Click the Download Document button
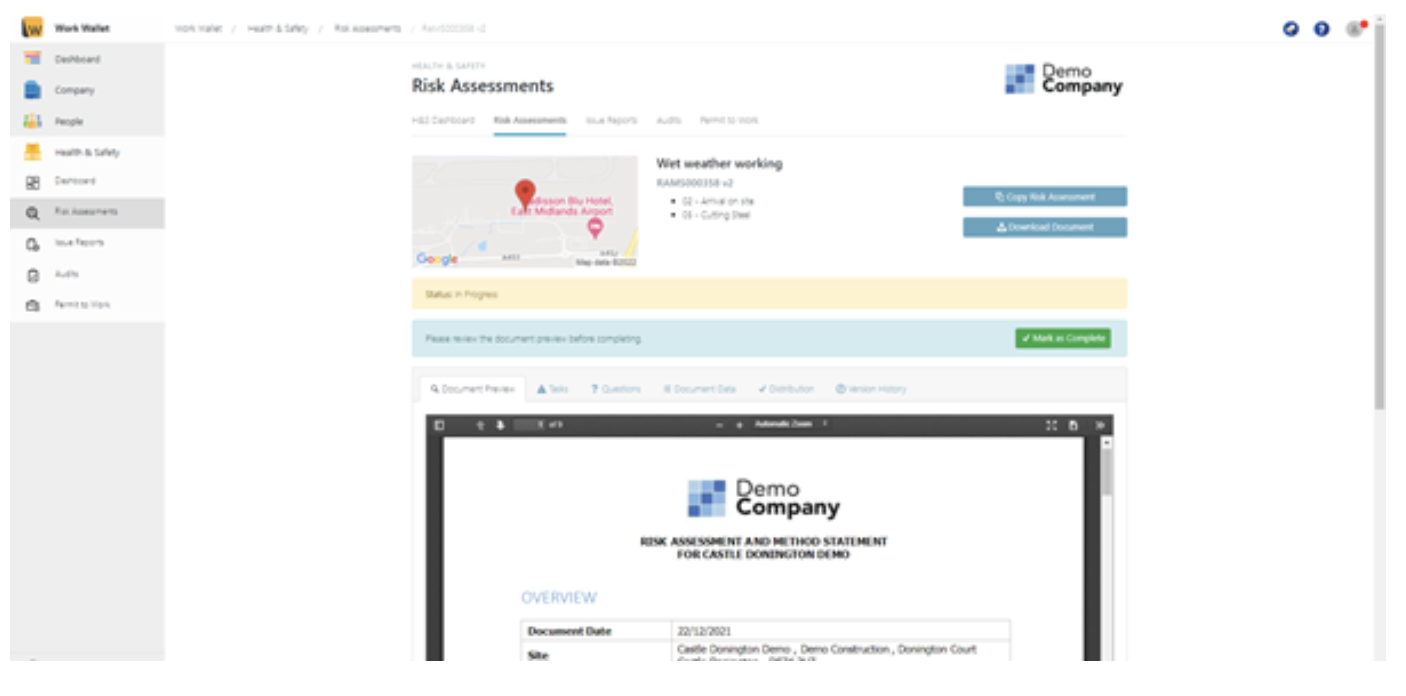1406x696 pixels. click(x=1045, y=227)
